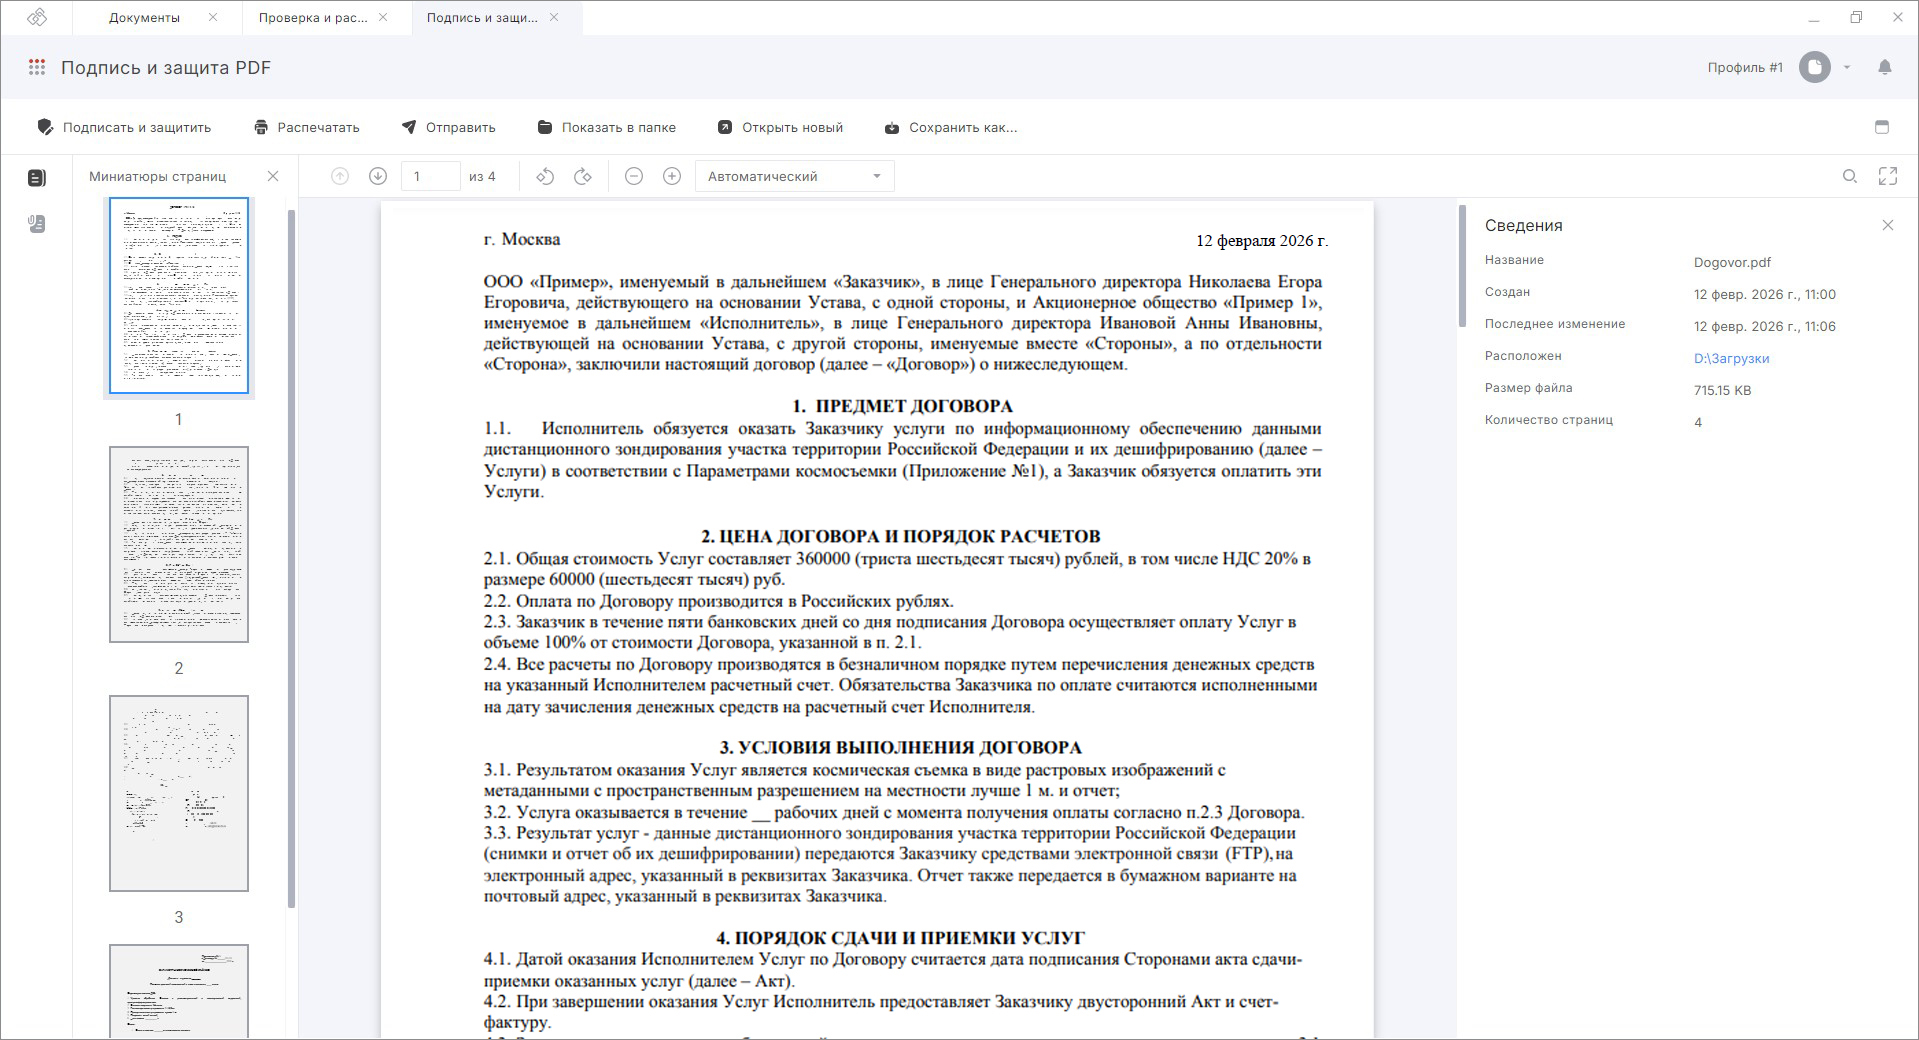Rotate the page clockwise
This screenshot has height=1040, width=1919.
[x=583, y=176]
